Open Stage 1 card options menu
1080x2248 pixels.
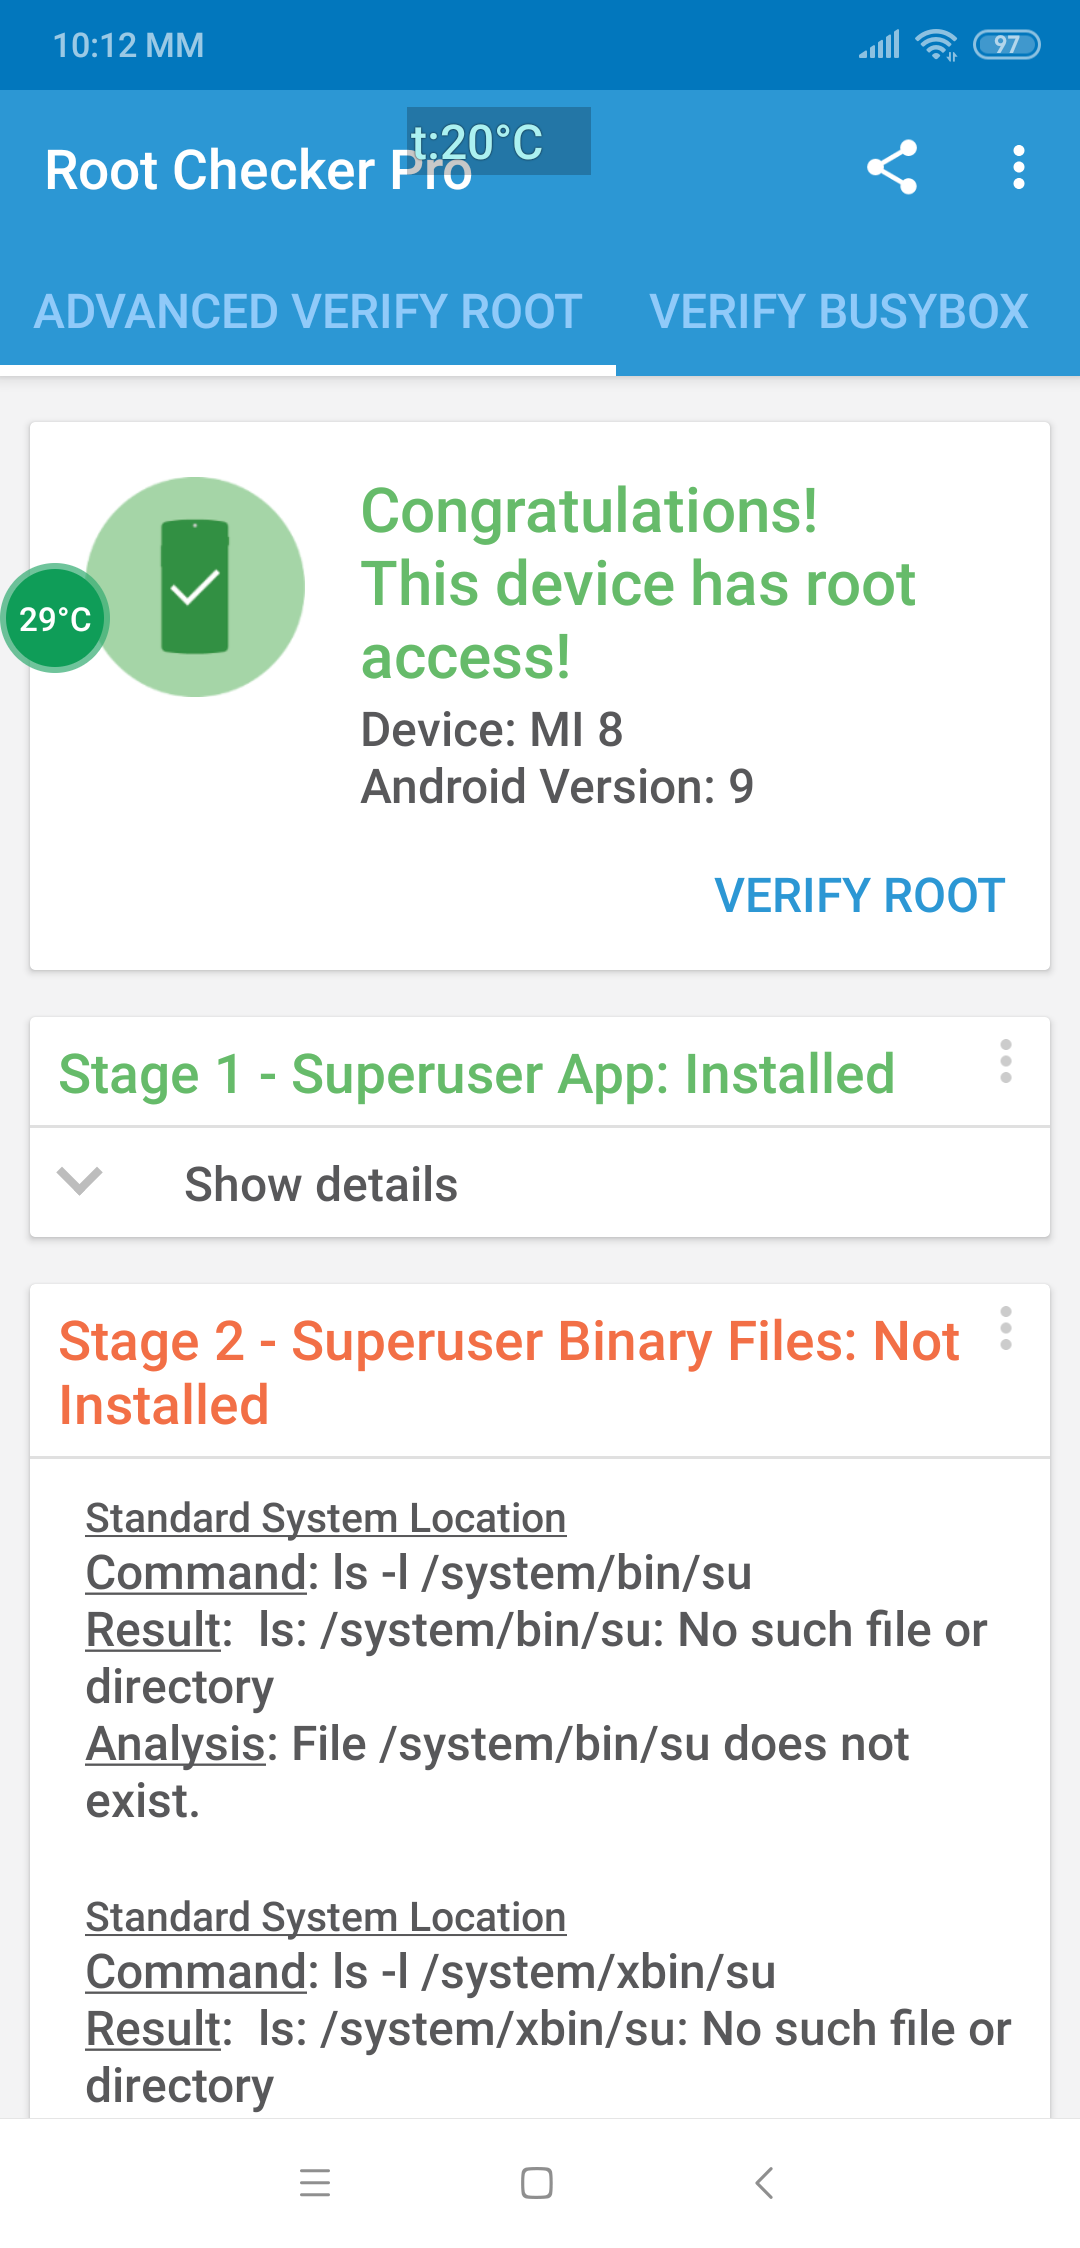click(1005, 1061)
